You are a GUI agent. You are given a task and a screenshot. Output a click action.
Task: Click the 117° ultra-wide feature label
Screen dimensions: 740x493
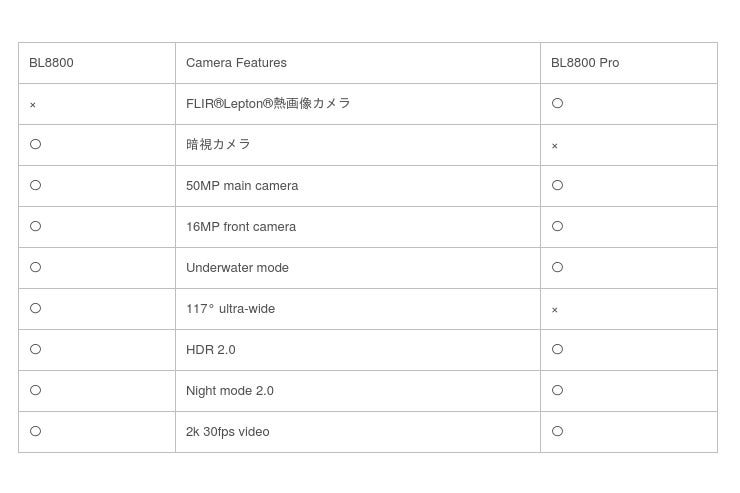230,309
